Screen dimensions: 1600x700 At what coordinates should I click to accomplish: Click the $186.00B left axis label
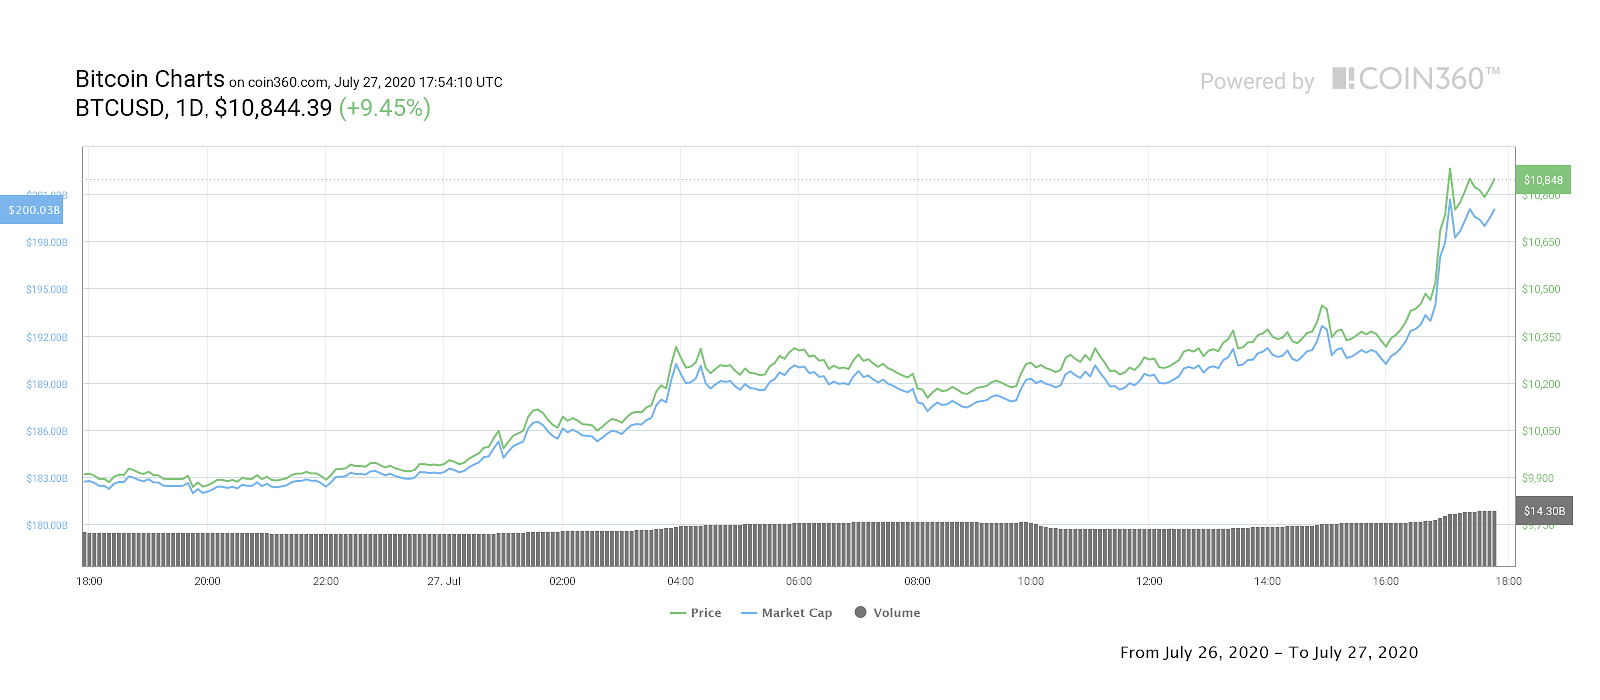tap(47, 431)
